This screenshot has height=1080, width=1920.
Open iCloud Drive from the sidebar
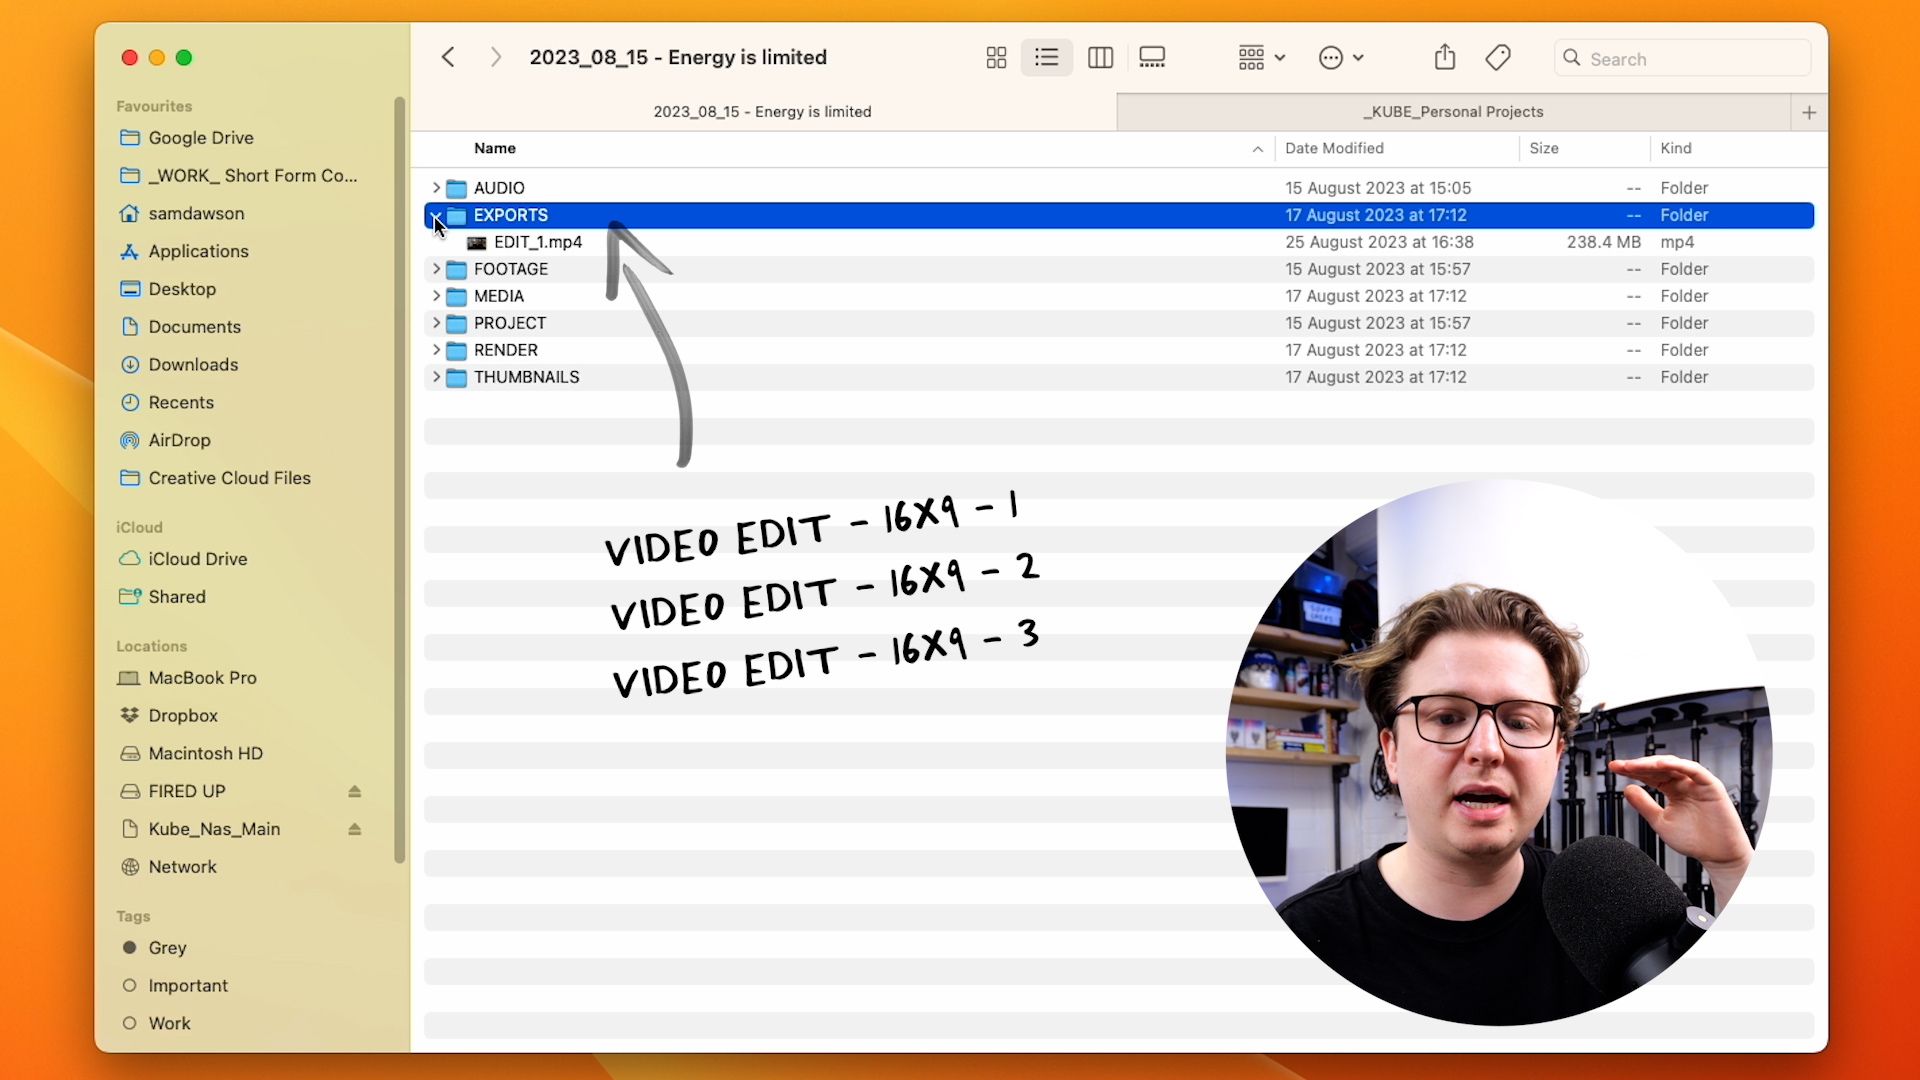point(197,559)
